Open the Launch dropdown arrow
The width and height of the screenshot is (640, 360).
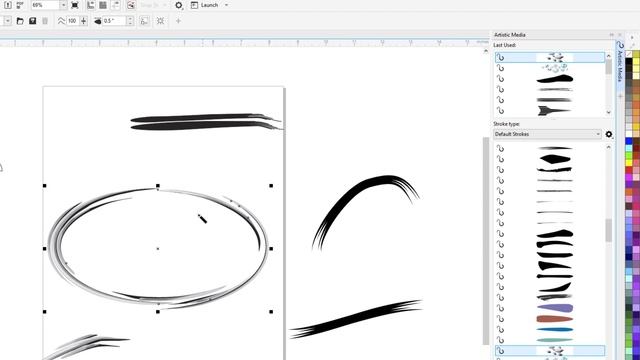tap(227, 5)
